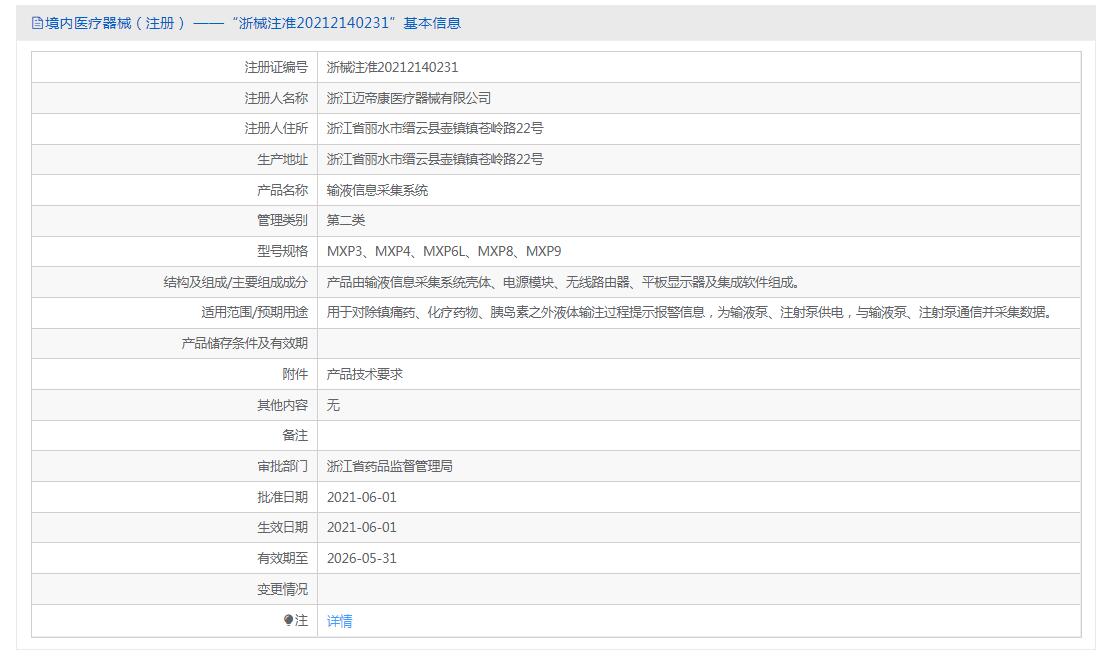Click the 有效期至 label
1116x671 pixels.
pos(283,559)
